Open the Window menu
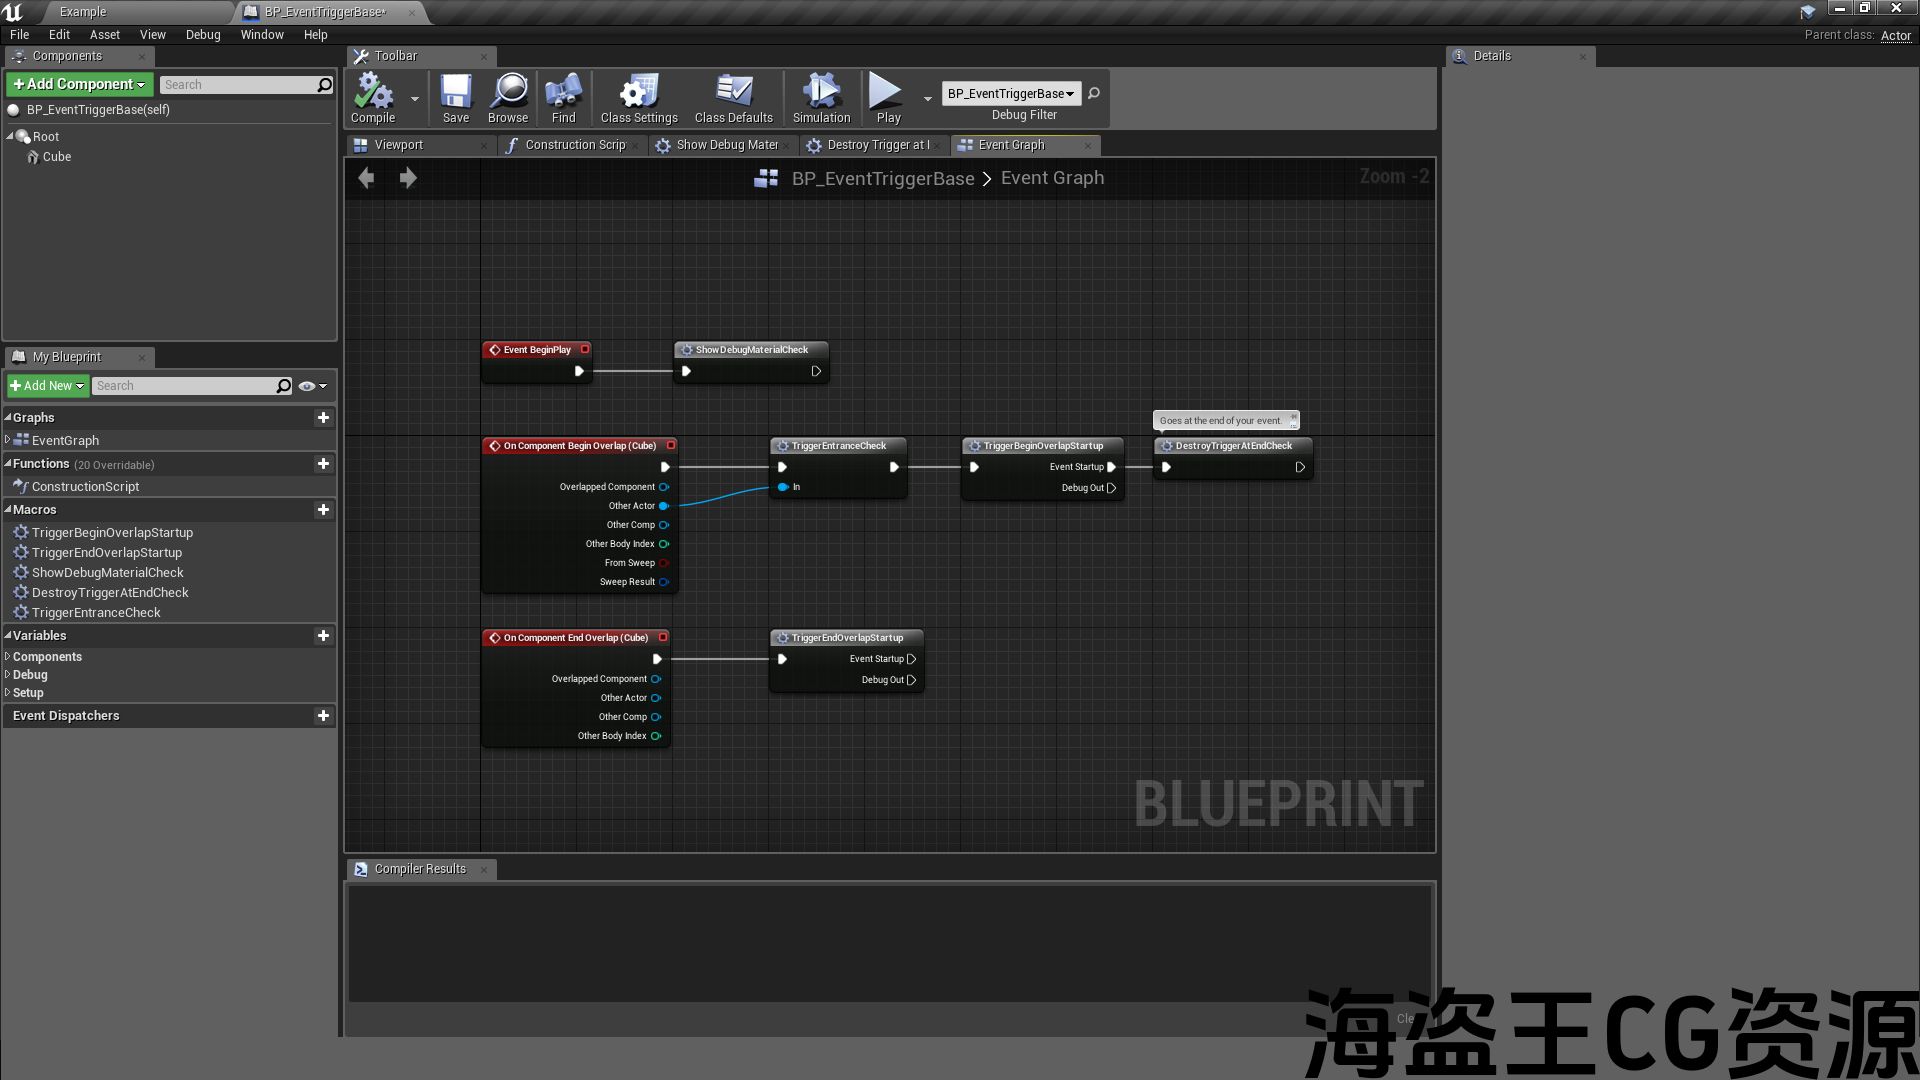Viewport: 1920px width, 1080px height. (x=262, y=34)
